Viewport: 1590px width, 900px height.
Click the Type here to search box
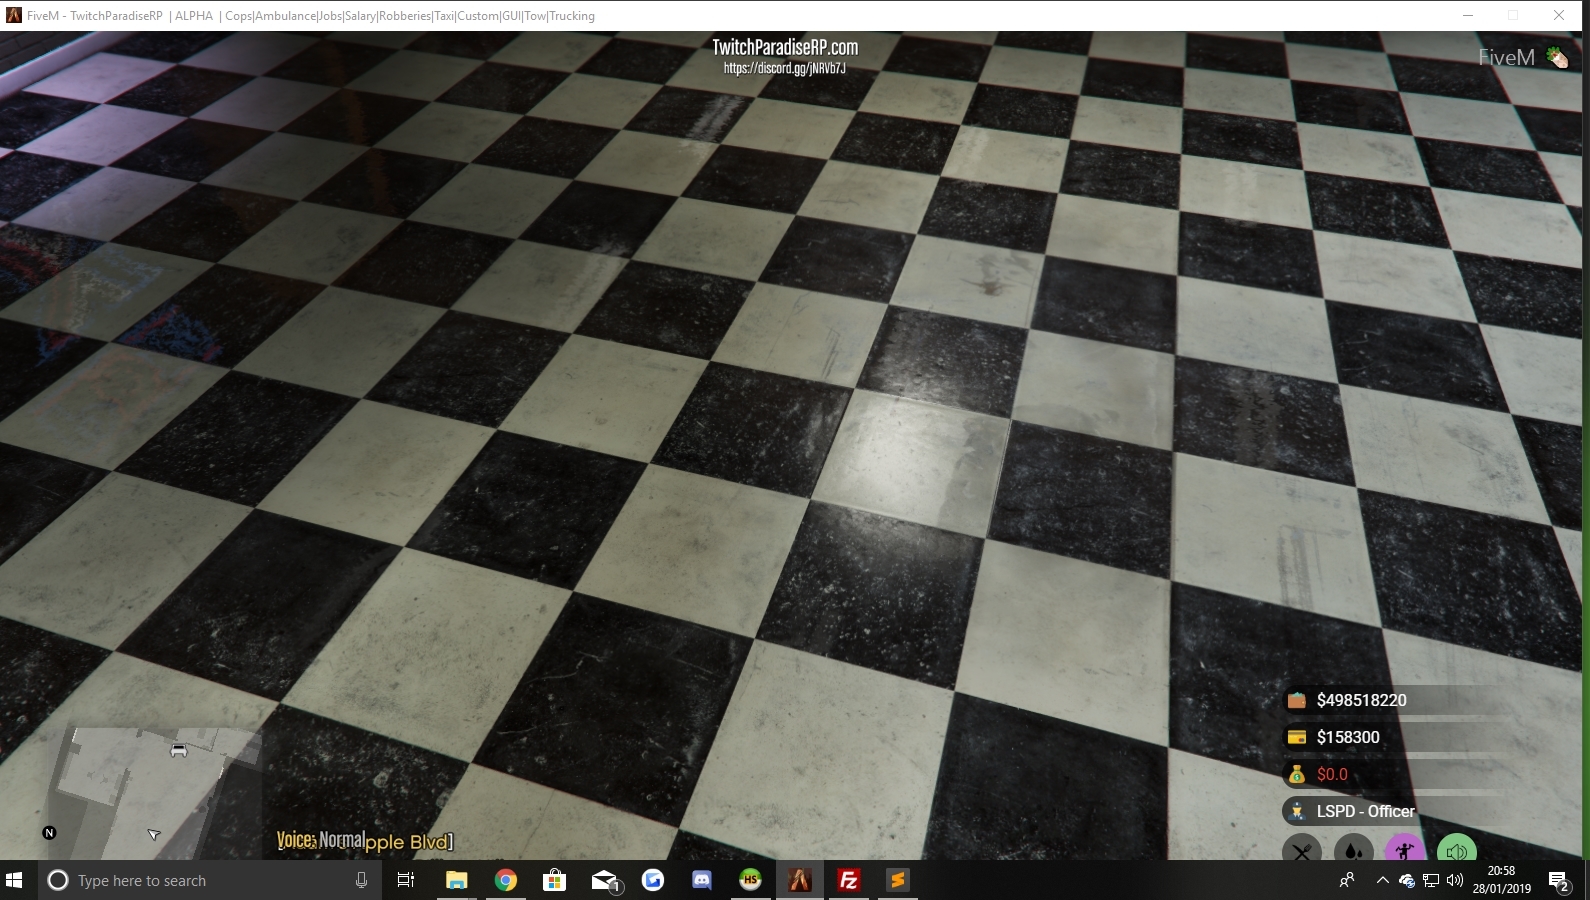[210, 880]
